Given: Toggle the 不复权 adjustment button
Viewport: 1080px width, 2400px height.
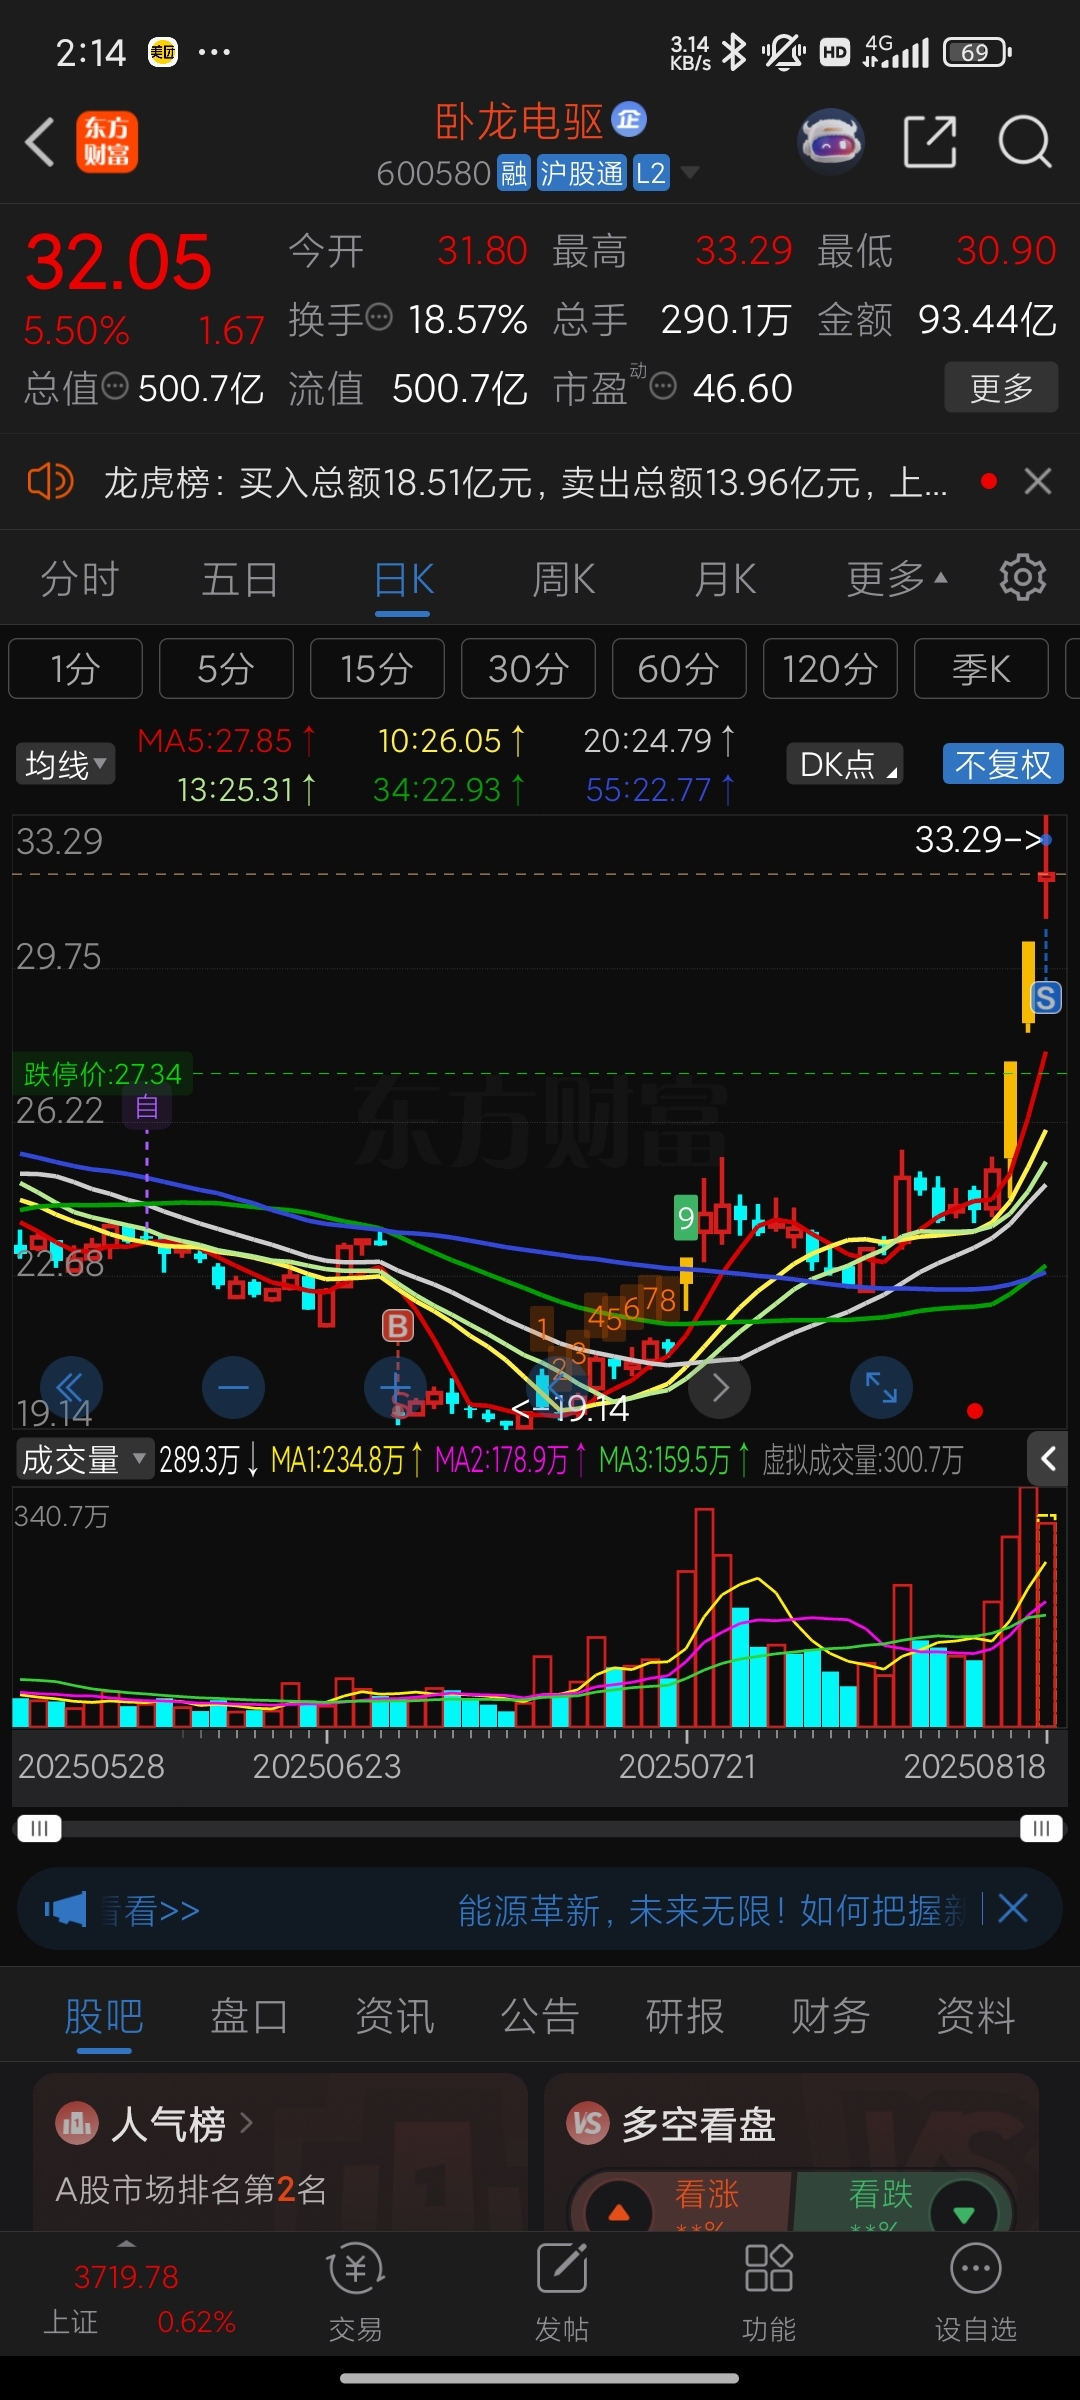Looking at the screenshot, I should [x=1003, y=764].
